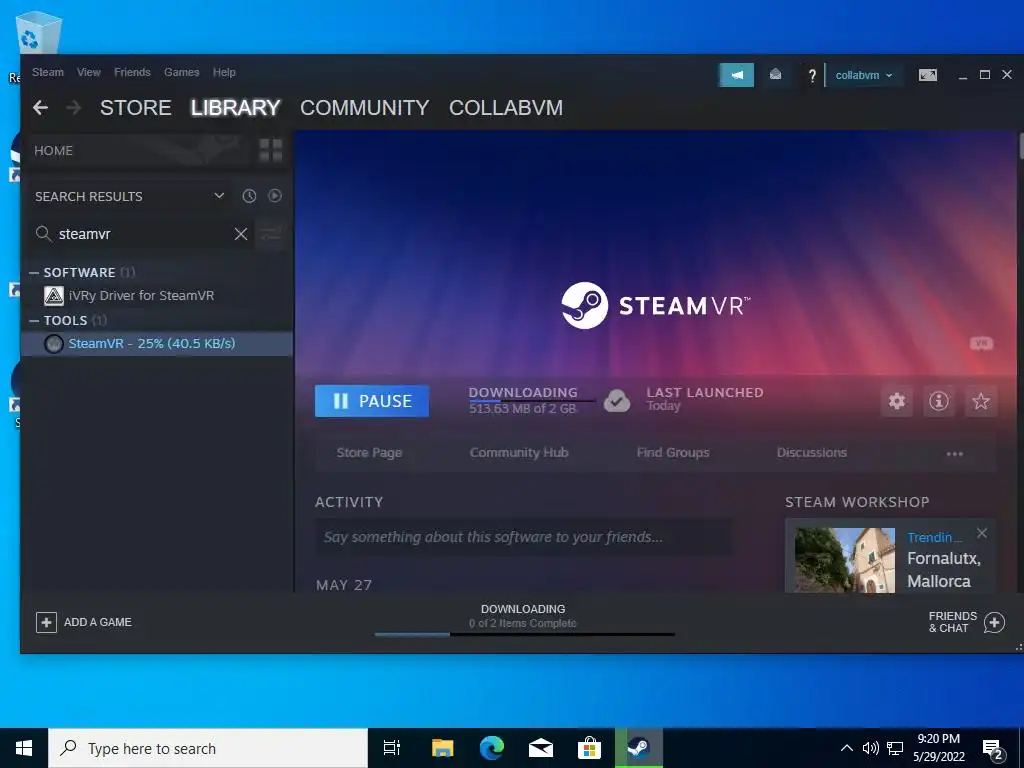Open Friends & Chat plus icon
Image resolution: width=1024 pixels, height=768 pixels.
tap(995, 622)
